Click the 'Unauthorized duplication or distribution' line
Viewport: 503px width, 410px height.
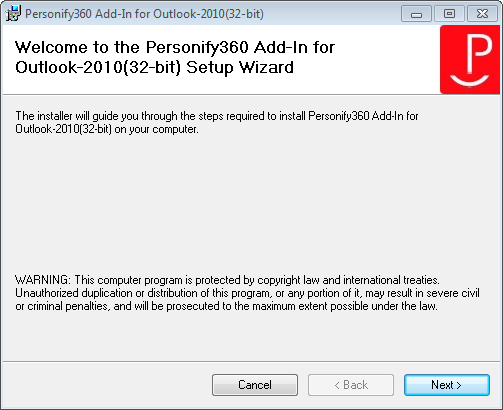coord(247,293)
